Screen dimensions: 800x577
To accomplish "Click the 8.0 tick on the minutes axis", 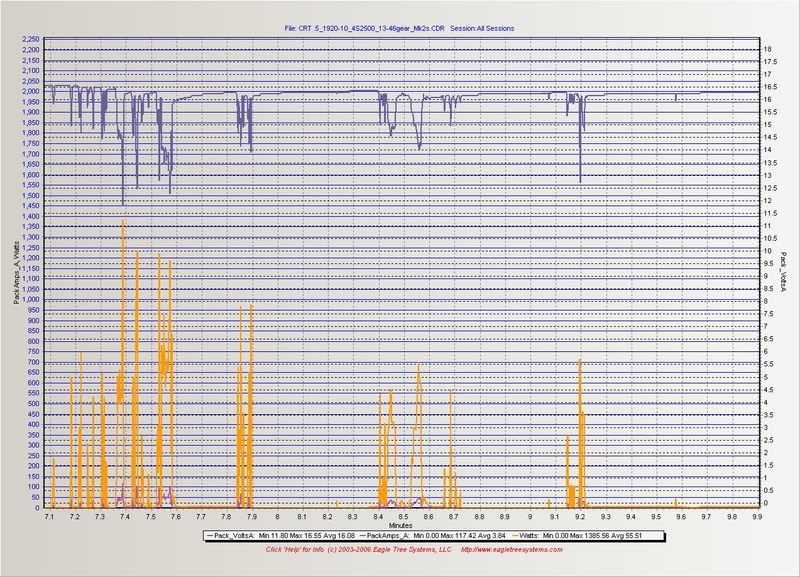I will [302, 515].
